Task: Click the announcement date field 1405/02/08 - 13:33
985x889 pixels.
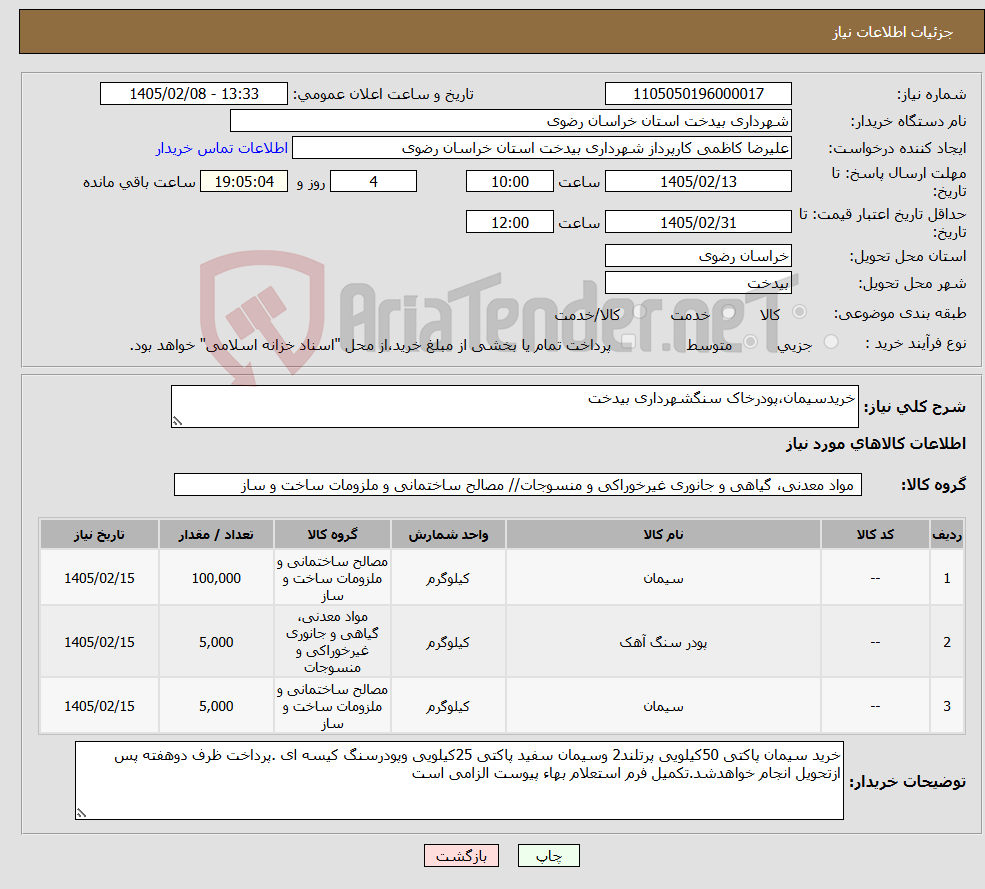Action: 193,94
